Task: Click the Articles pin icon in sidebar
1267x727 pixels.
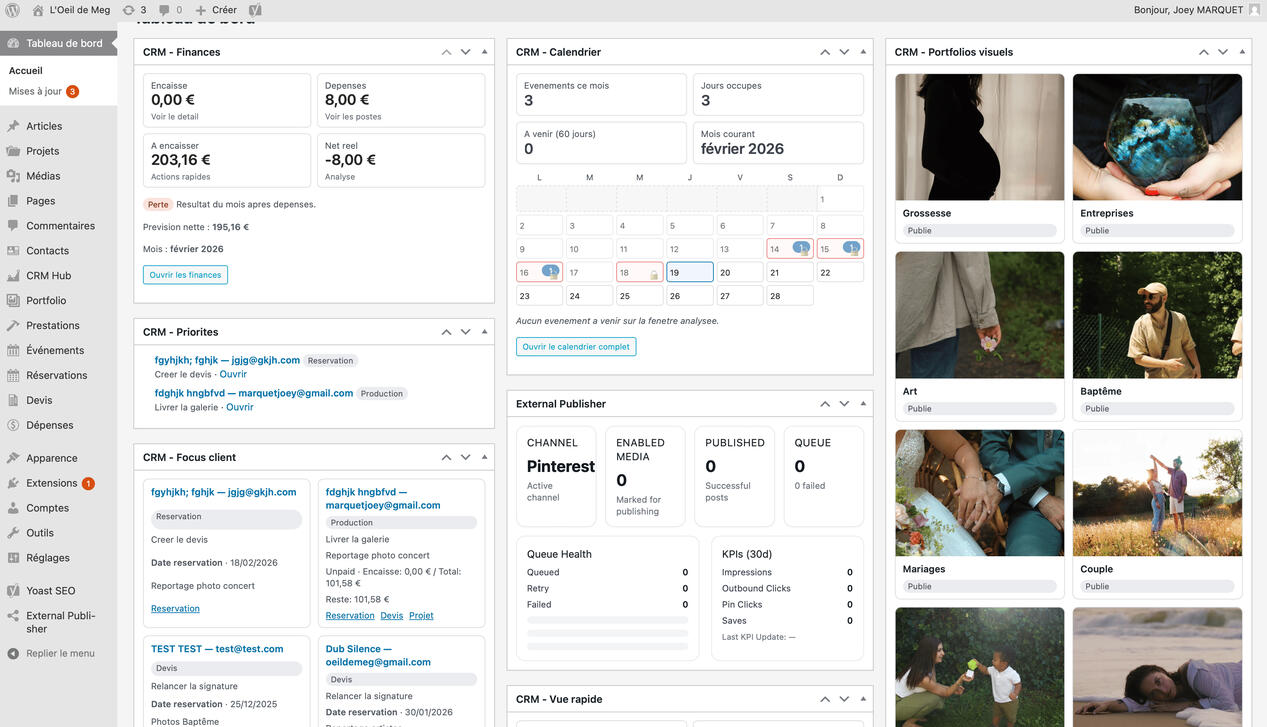Action: pyautogui.click(x=13, y=126)
